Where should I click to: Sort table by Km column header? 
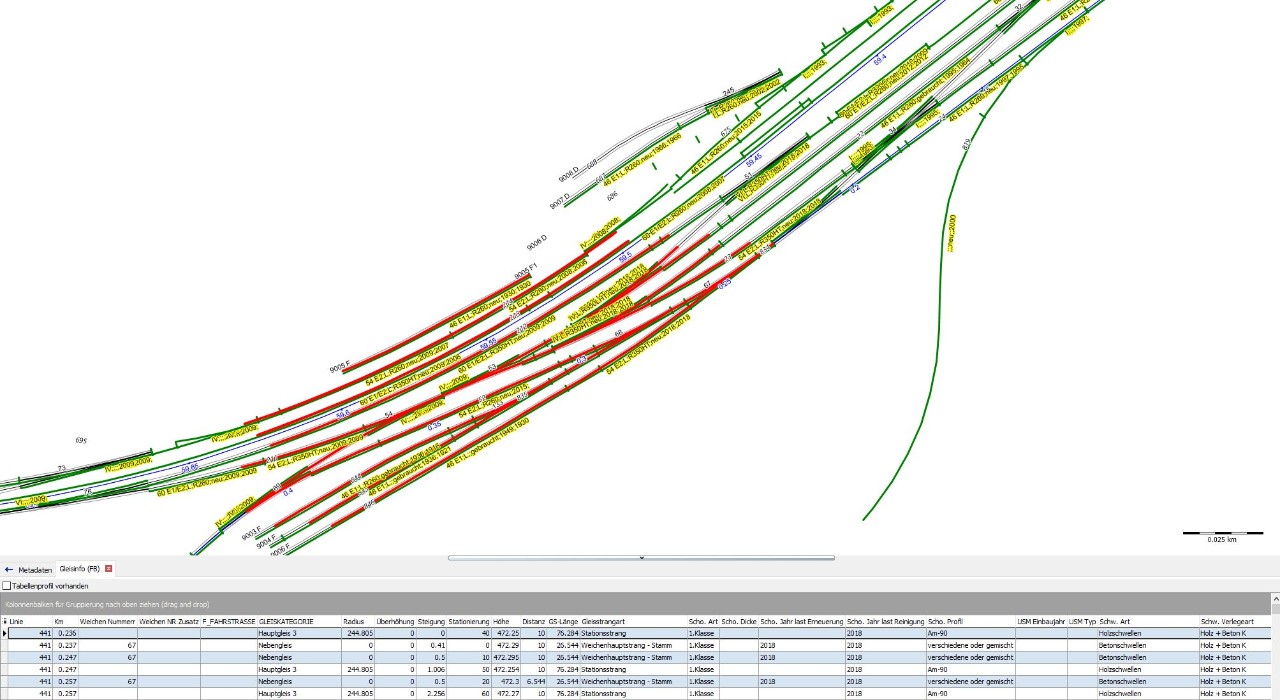(x=59, y=621)
